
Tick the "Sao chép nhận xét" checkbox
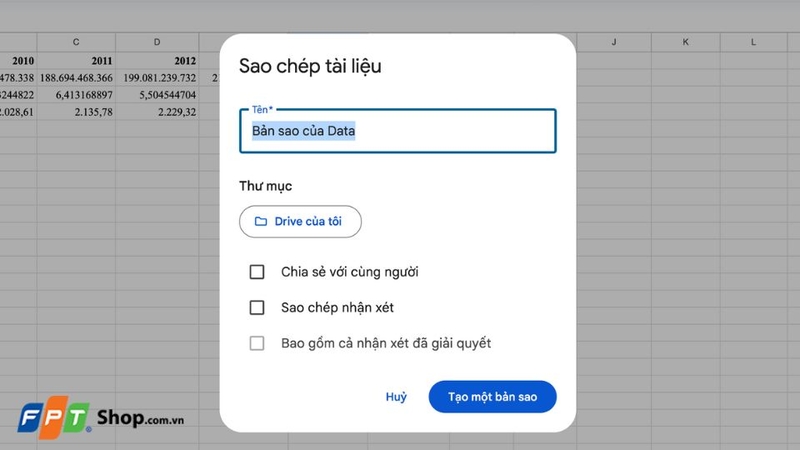click(257, 308)
